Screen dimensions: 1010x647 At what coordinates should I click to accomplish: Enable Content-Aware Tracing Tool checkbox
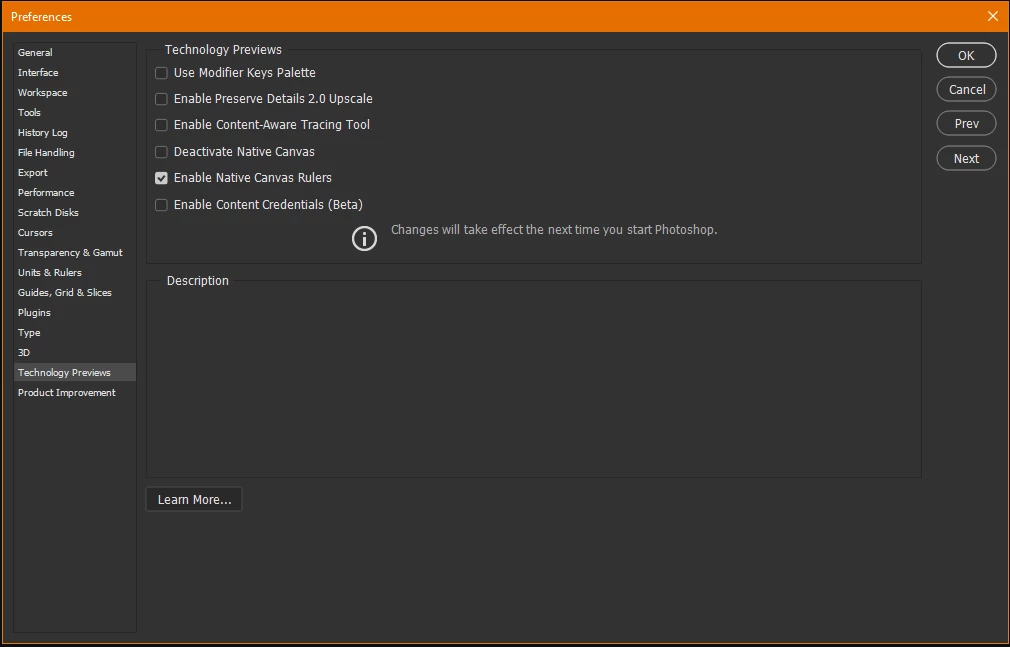pos(161,125)
